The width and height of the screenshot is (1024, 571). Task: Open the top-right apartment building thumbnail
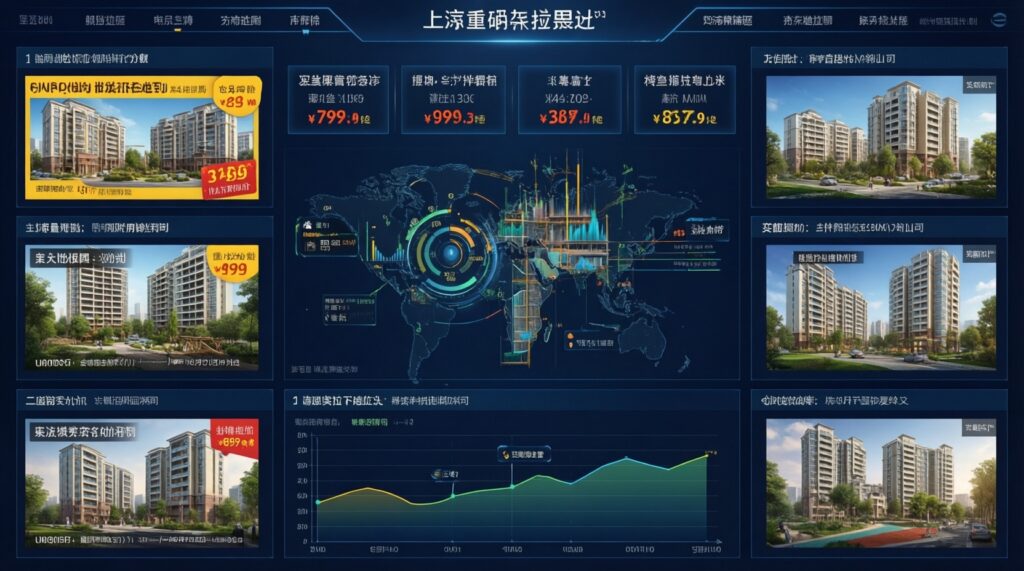click(x=881, y=135)
